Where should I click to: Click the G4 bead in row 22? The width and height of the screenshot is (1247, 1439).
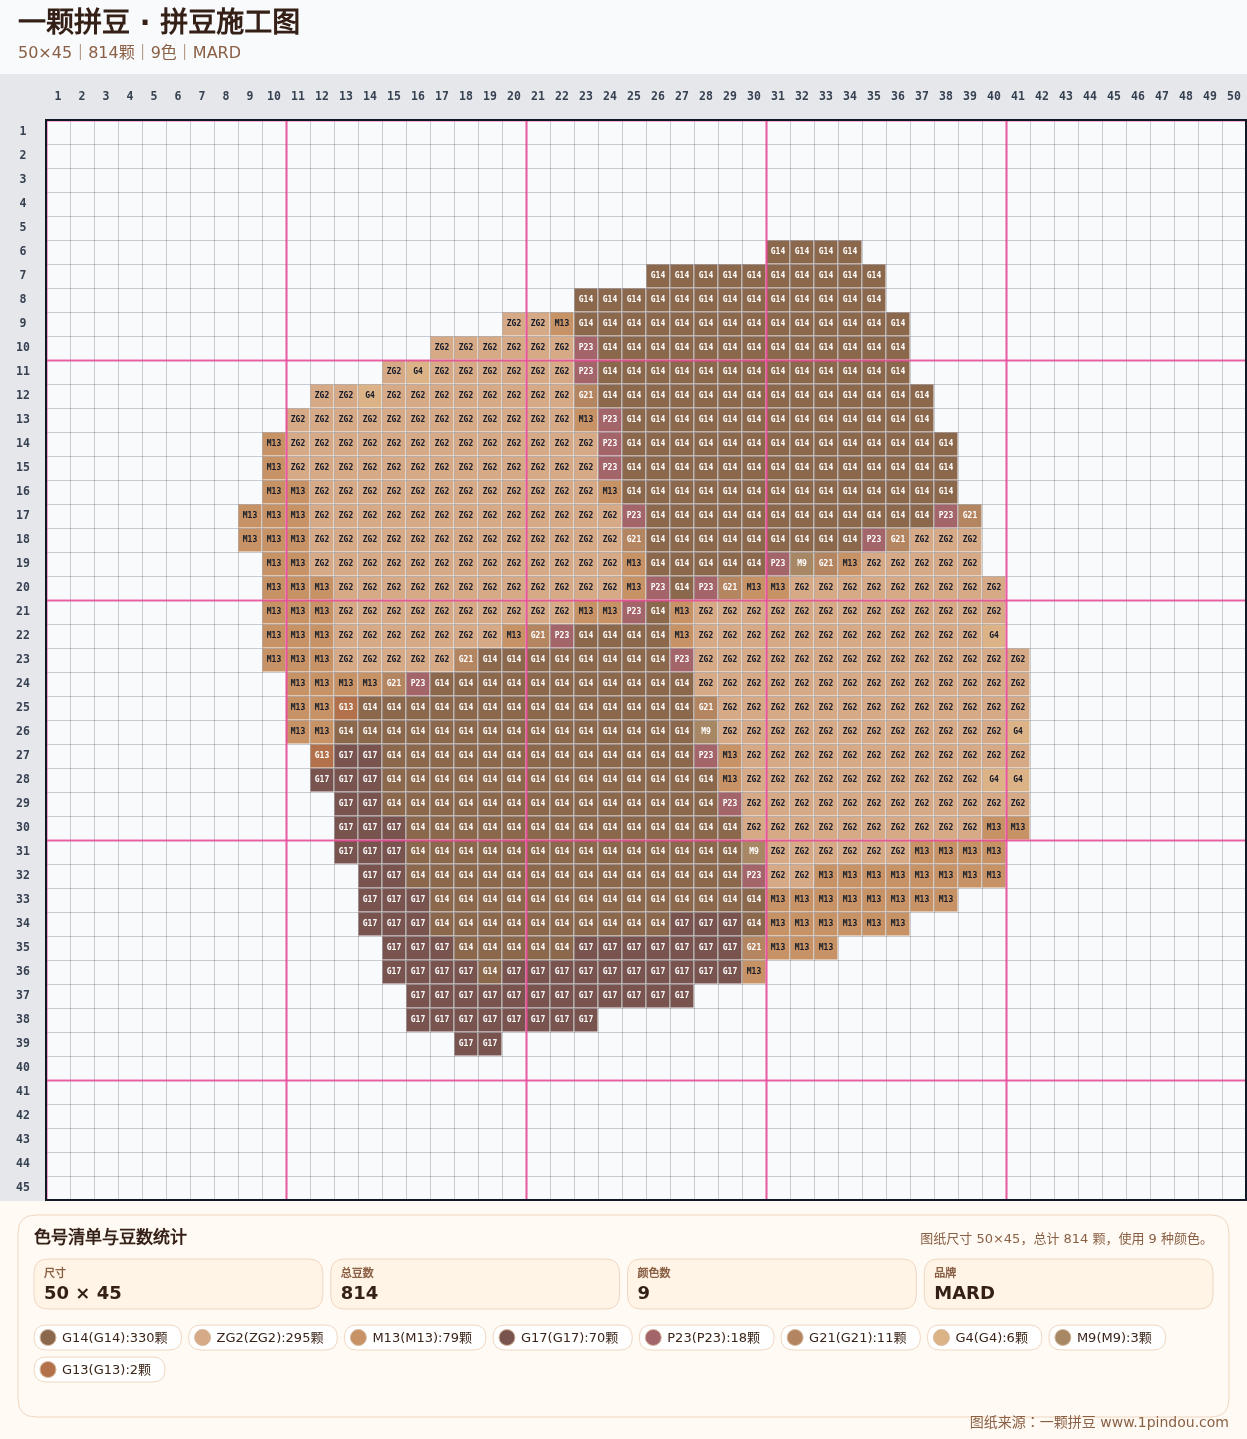994,635
